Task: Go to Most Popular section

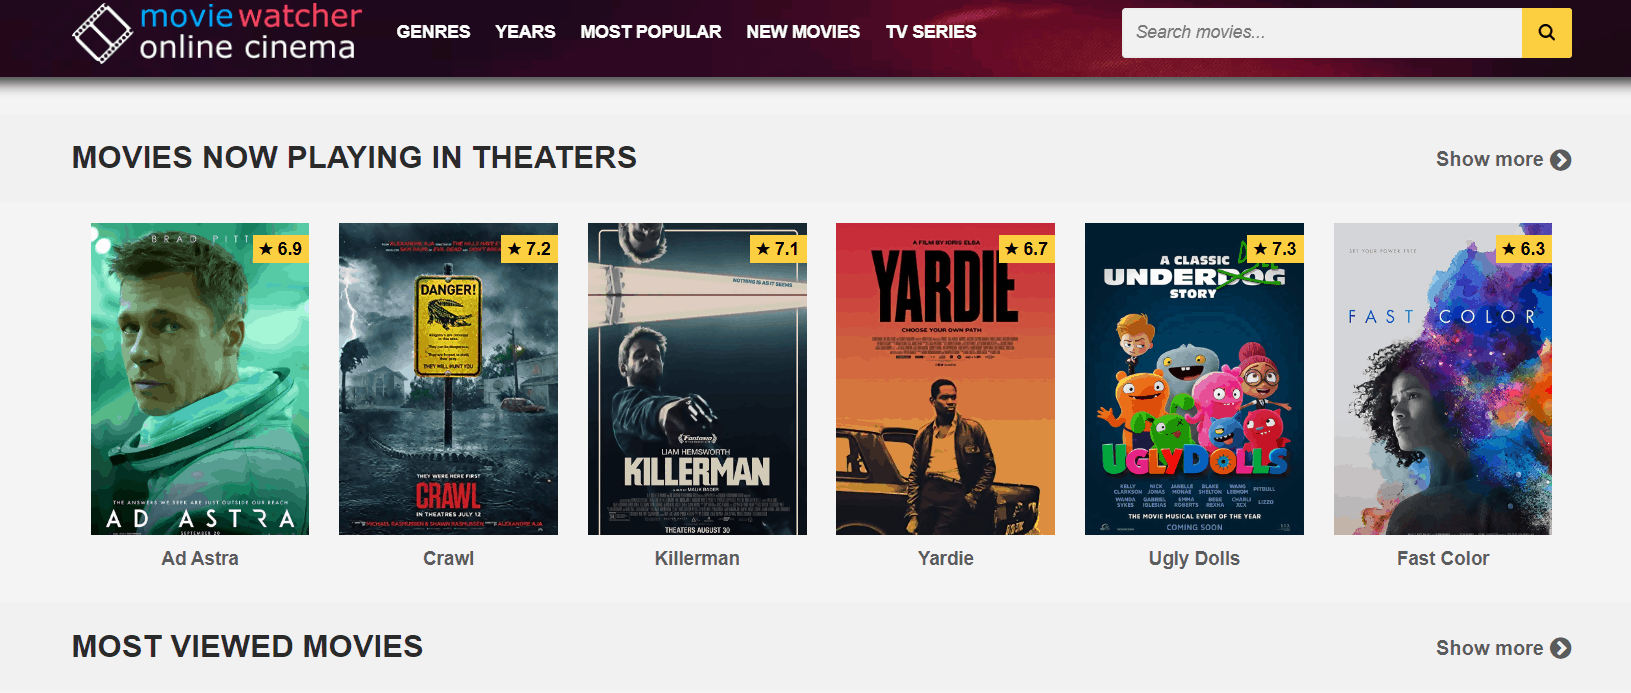Action: (x=651, y=32)
